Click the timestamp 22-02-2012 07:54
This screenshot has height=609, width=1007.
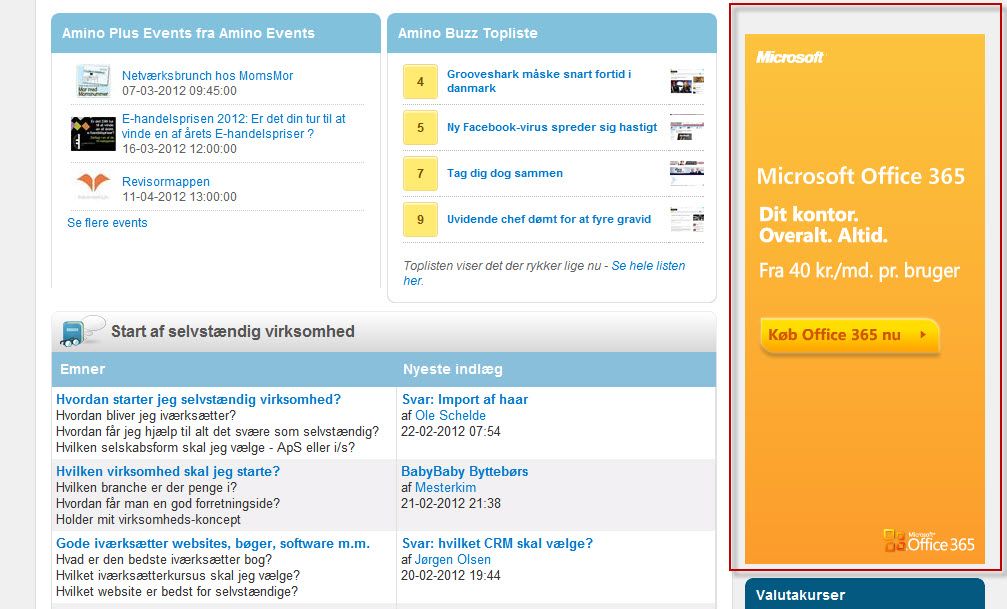450,432
